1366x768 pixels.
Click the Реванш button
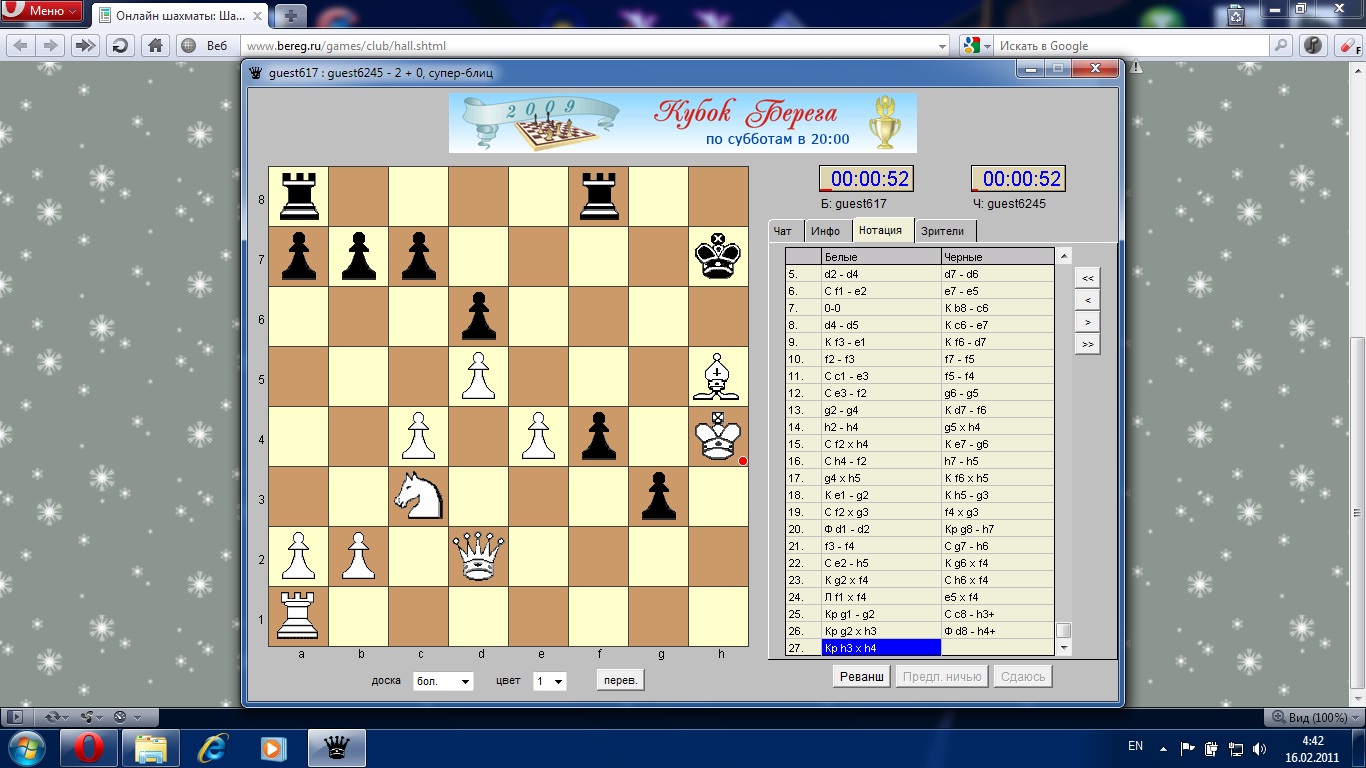coord(861,677)
